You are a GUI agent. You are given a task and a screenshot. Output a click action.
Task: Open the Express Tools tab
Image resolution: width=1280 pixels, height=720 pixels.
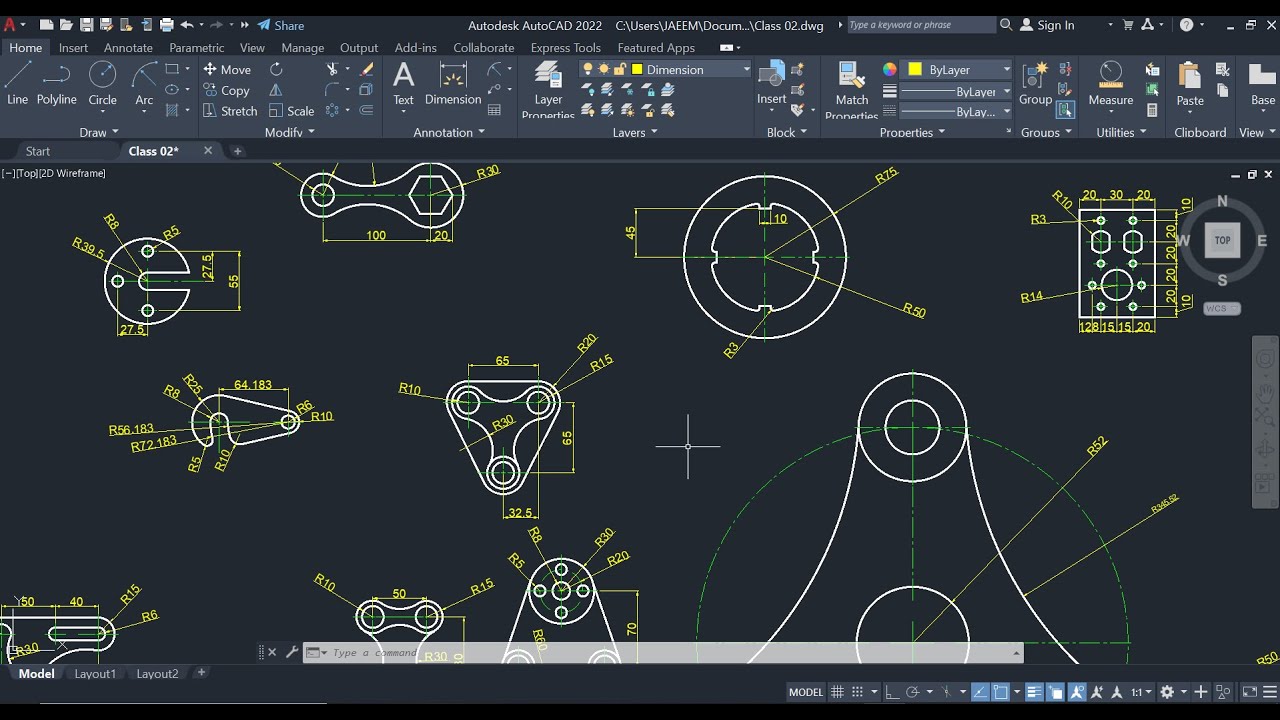(566, 47)
